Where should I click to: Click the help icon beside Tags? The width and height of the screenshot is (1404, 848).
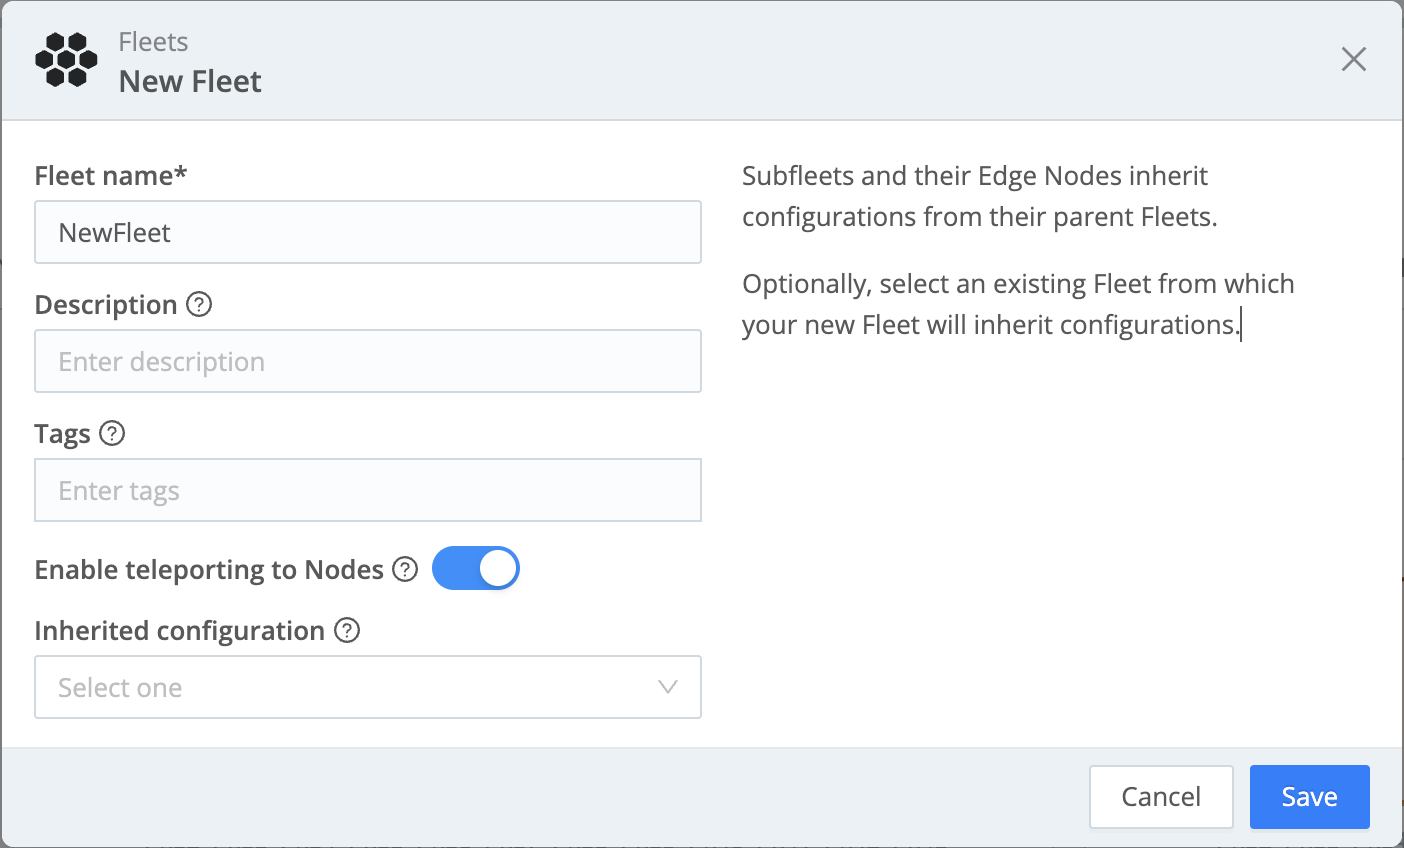click(x=113, y=433)
